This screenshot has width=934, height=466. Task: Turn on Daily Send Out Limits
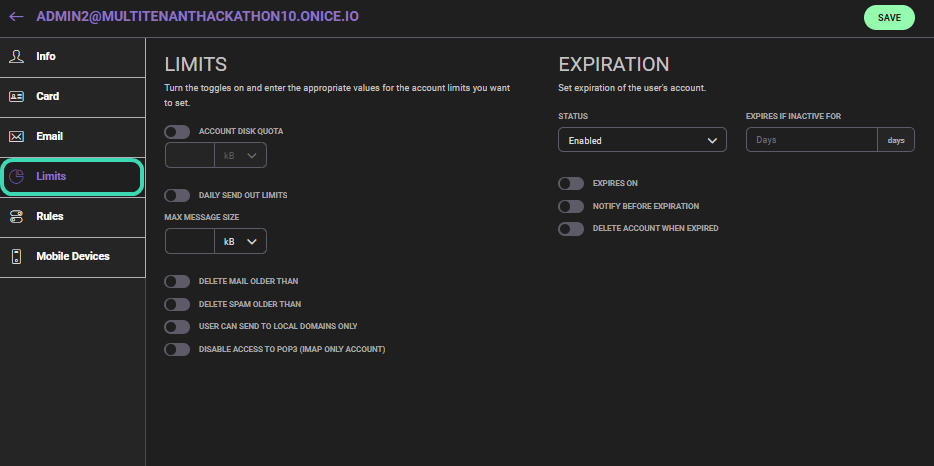click(x=177, y=195)
